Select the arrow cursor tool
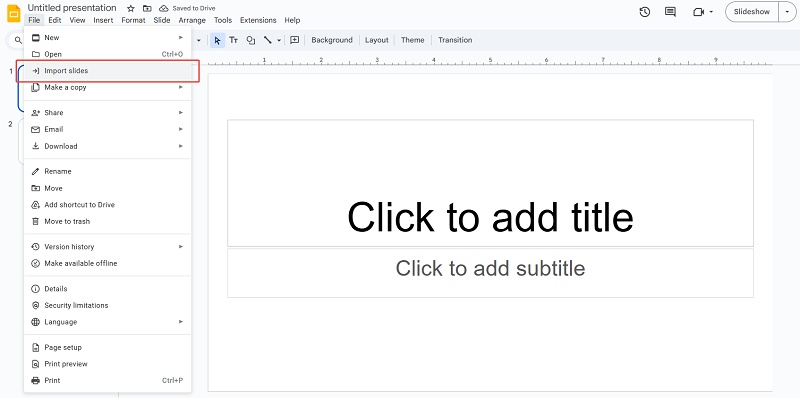 point(217,40)
